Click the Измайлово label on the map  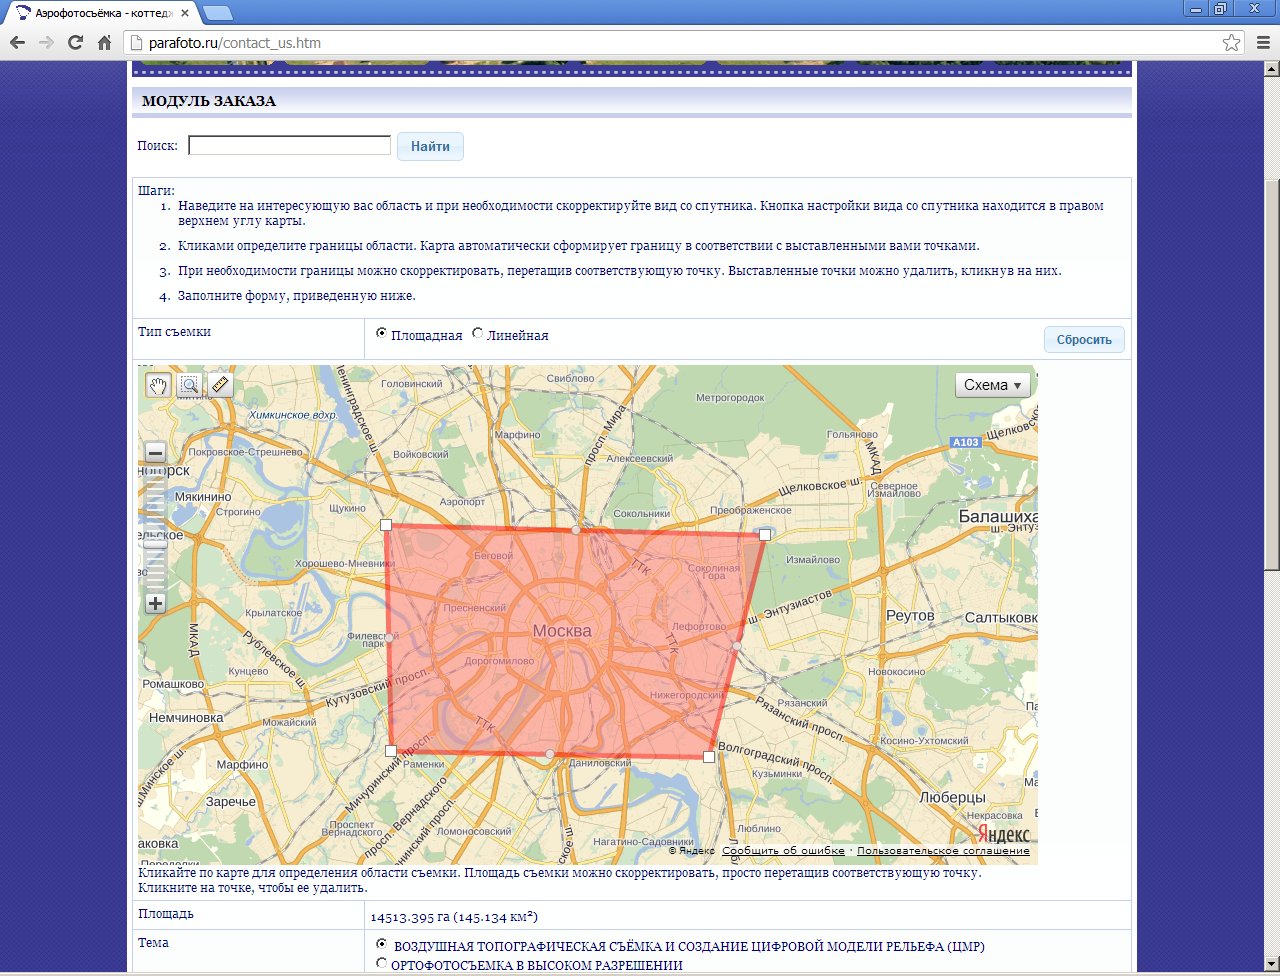point(814,560)
